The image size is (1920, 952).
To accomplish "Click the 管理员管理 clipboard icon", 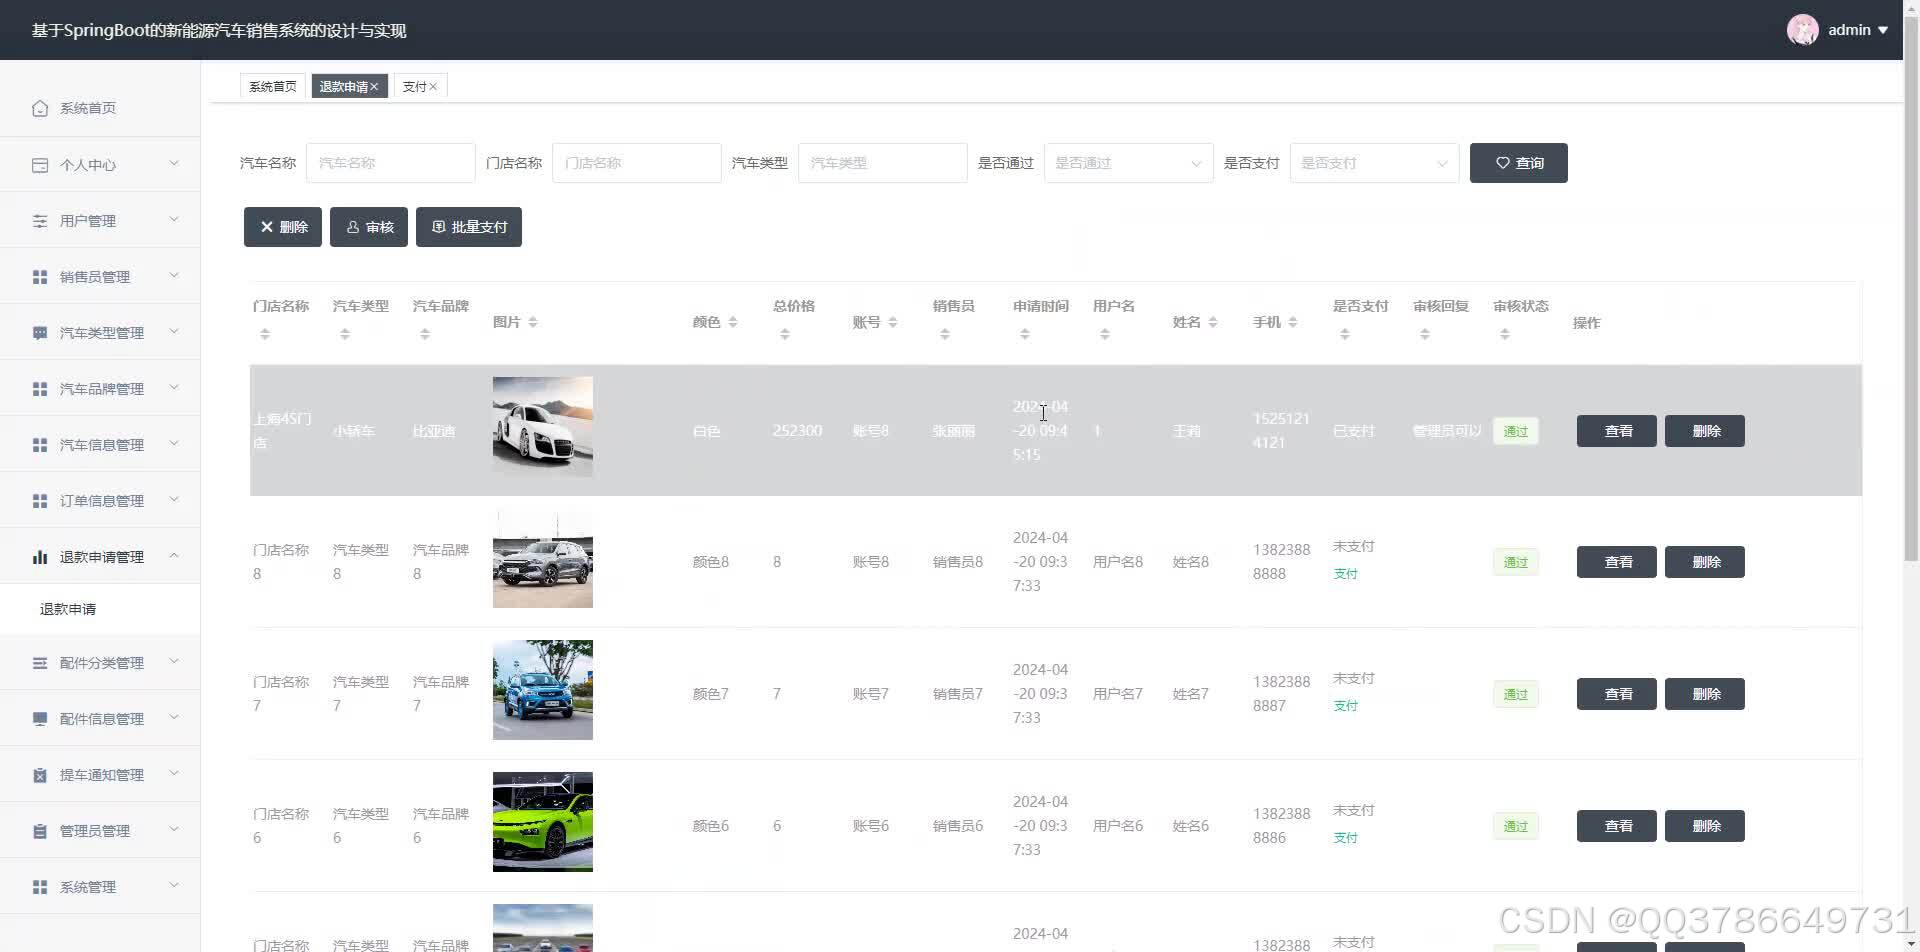I will click(40, 831).
